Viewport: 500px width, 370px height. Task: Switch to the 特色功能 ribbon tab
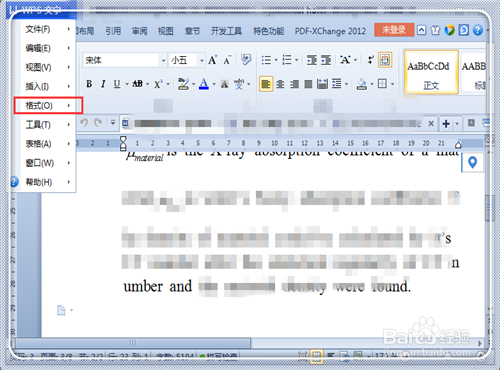tap(268, 31)
